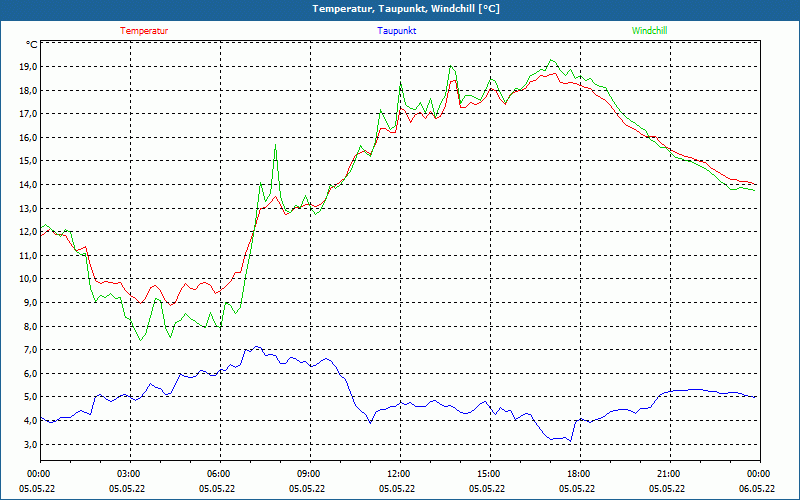Viewport: 800px width, 500px height.
Task: Click the 15,0 y-axis value
Action: click(28, 161)
